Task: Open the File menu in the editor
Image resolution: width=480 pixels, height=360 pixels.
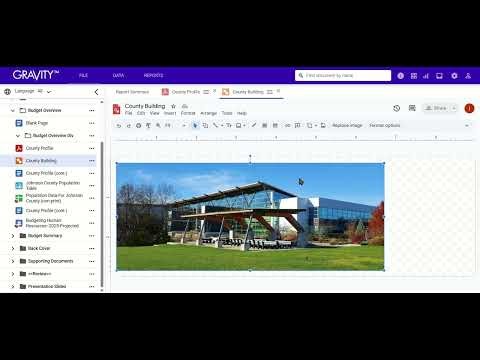Action: click(x=129, y=113)
